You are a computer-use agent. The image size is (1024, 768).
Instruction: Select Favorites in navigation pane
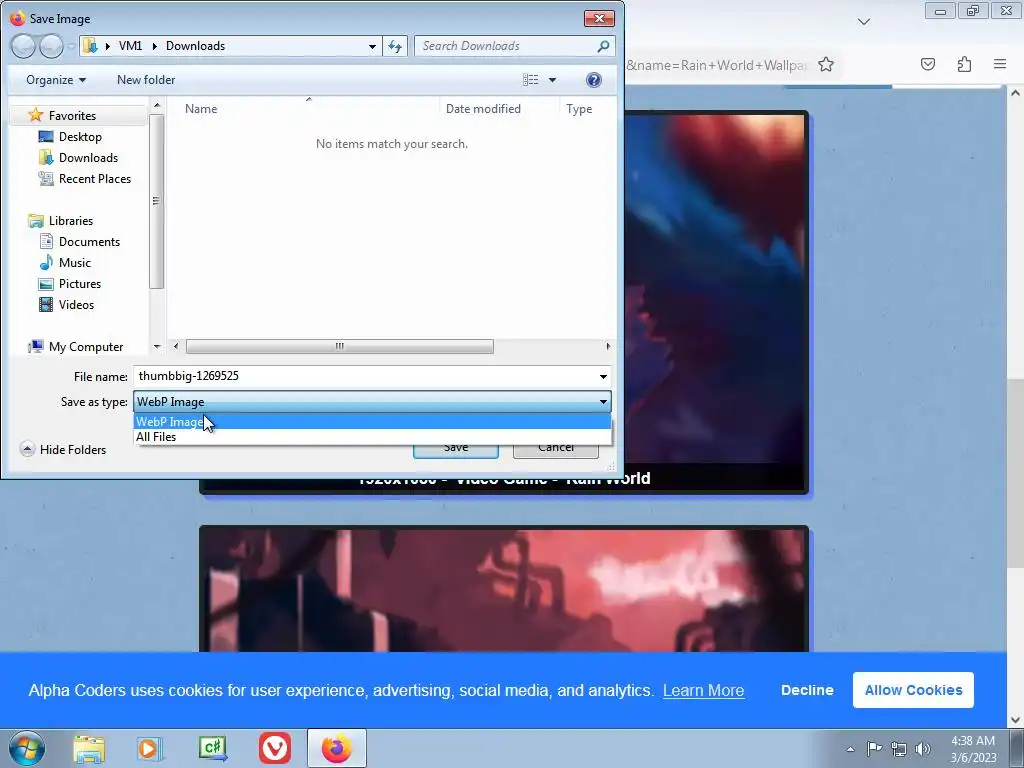pos(72,116)
